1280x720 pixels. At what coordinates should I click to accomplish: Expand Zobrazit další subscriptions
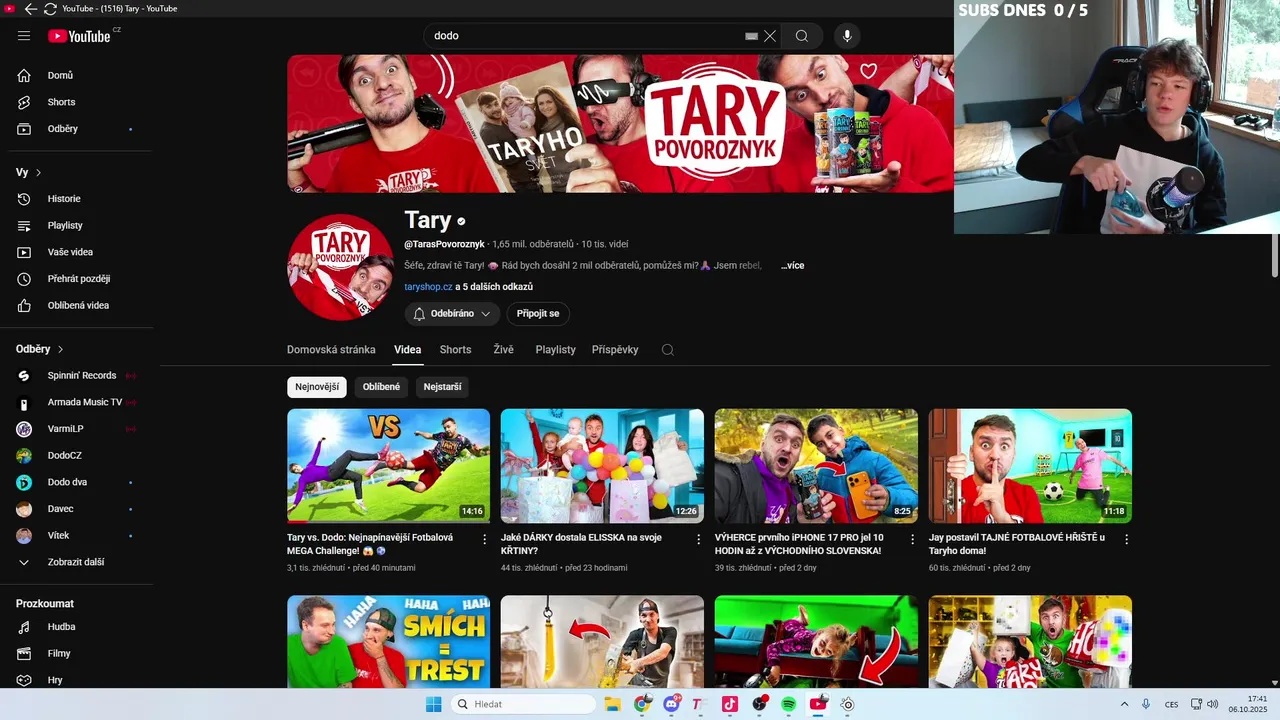point(76,562)
